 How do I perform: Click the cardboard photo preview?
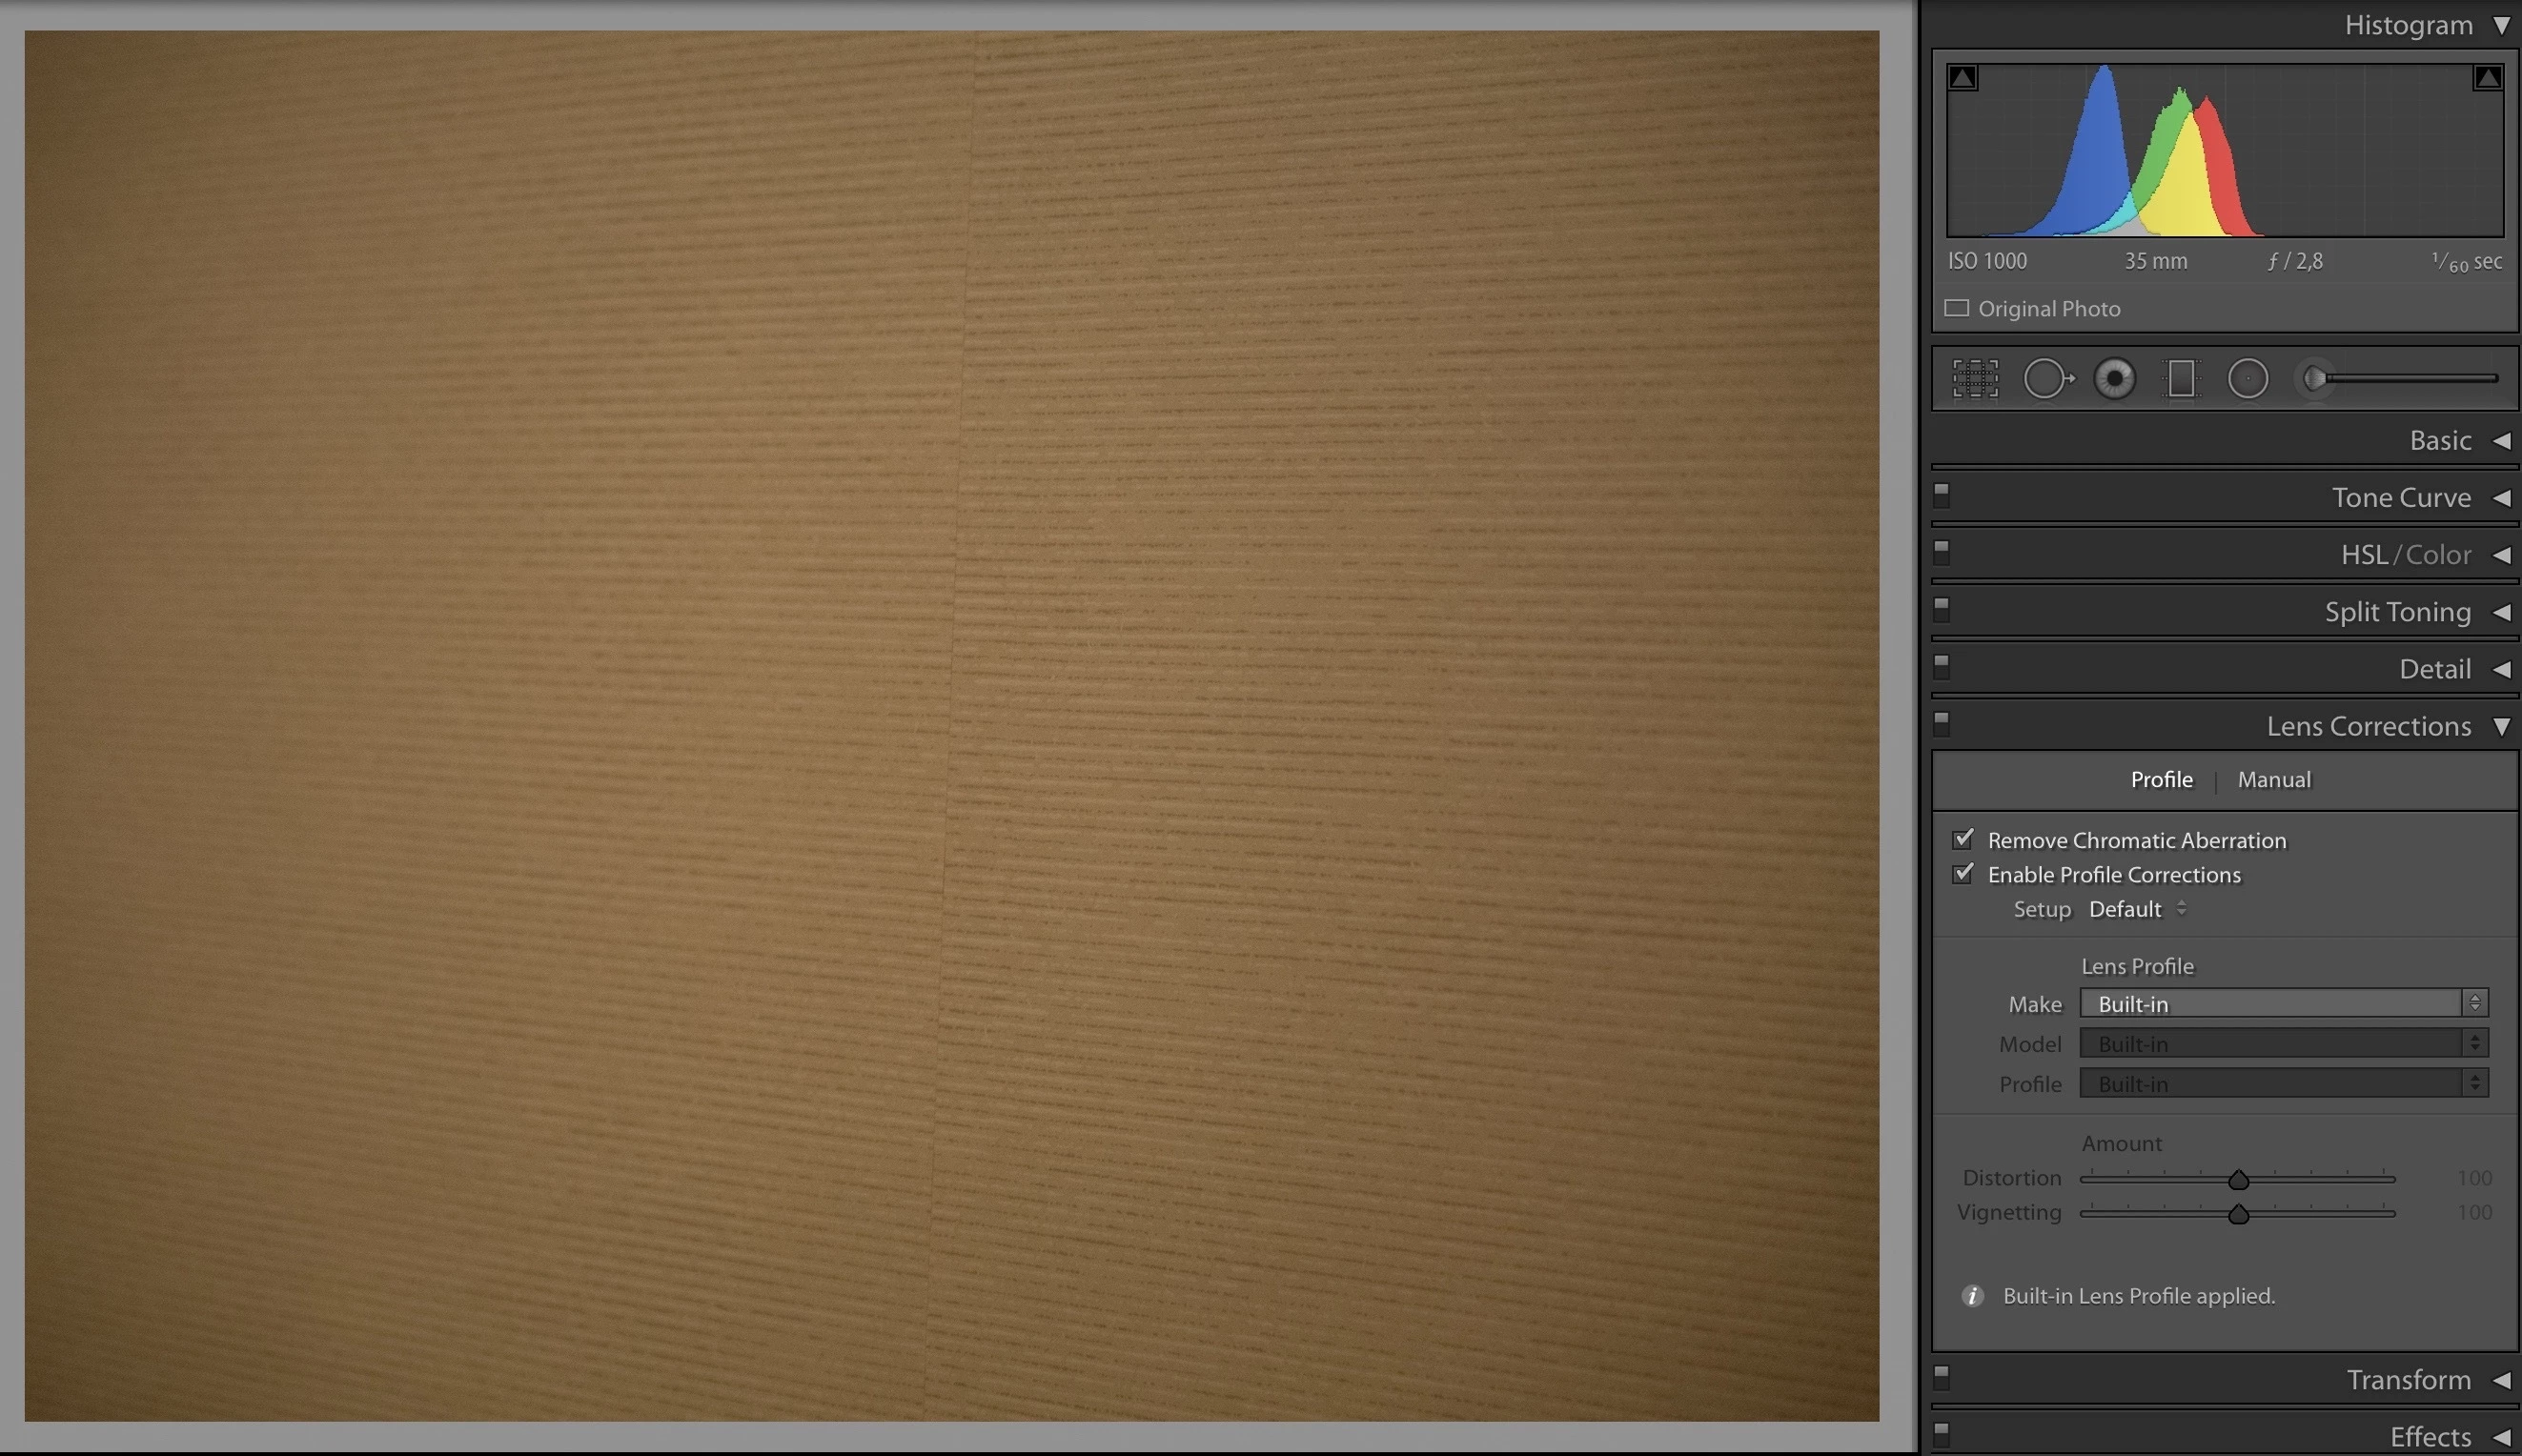[x=950, y=725]
